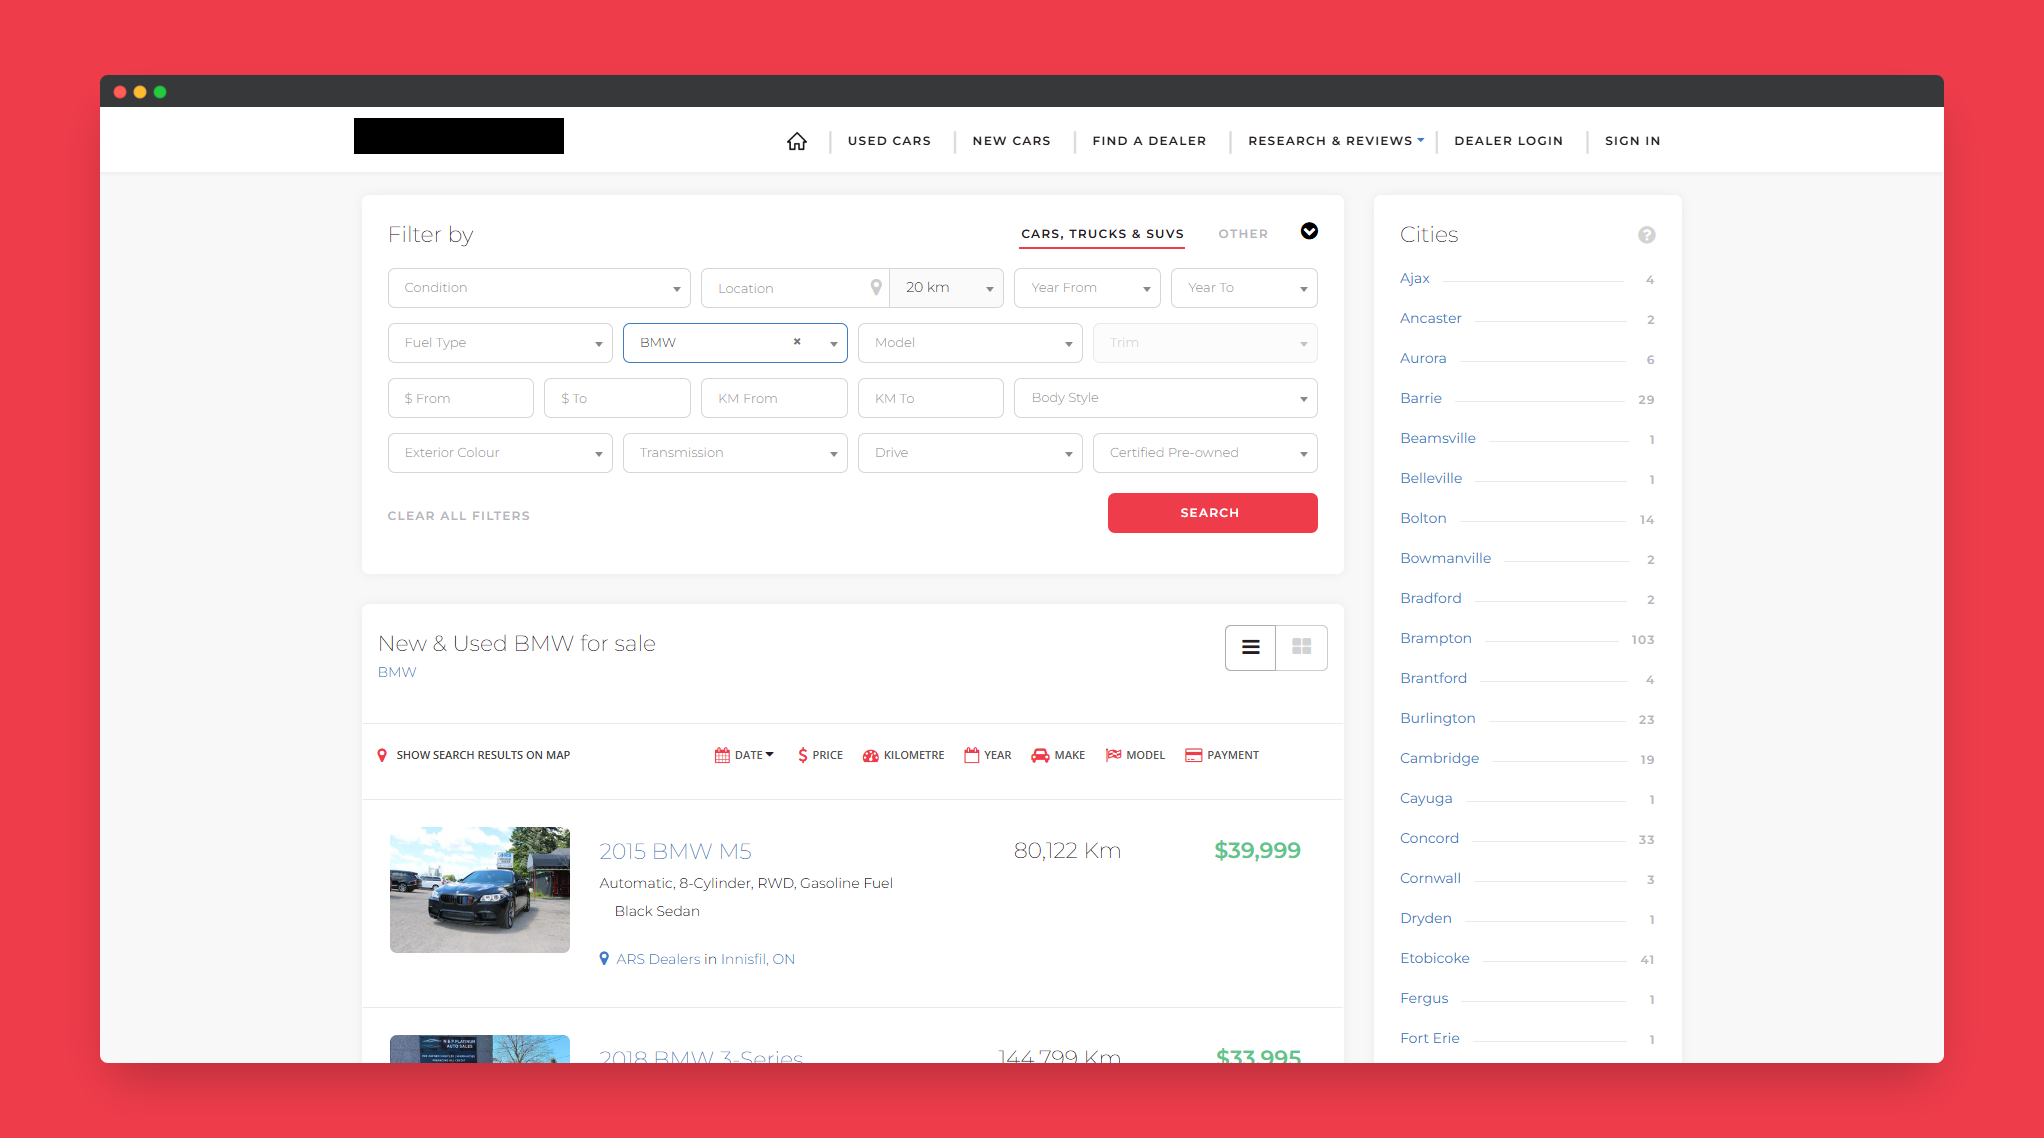Click the Cities help question mark icon
This screenshot has height=1138, width=2044.
1646,235
